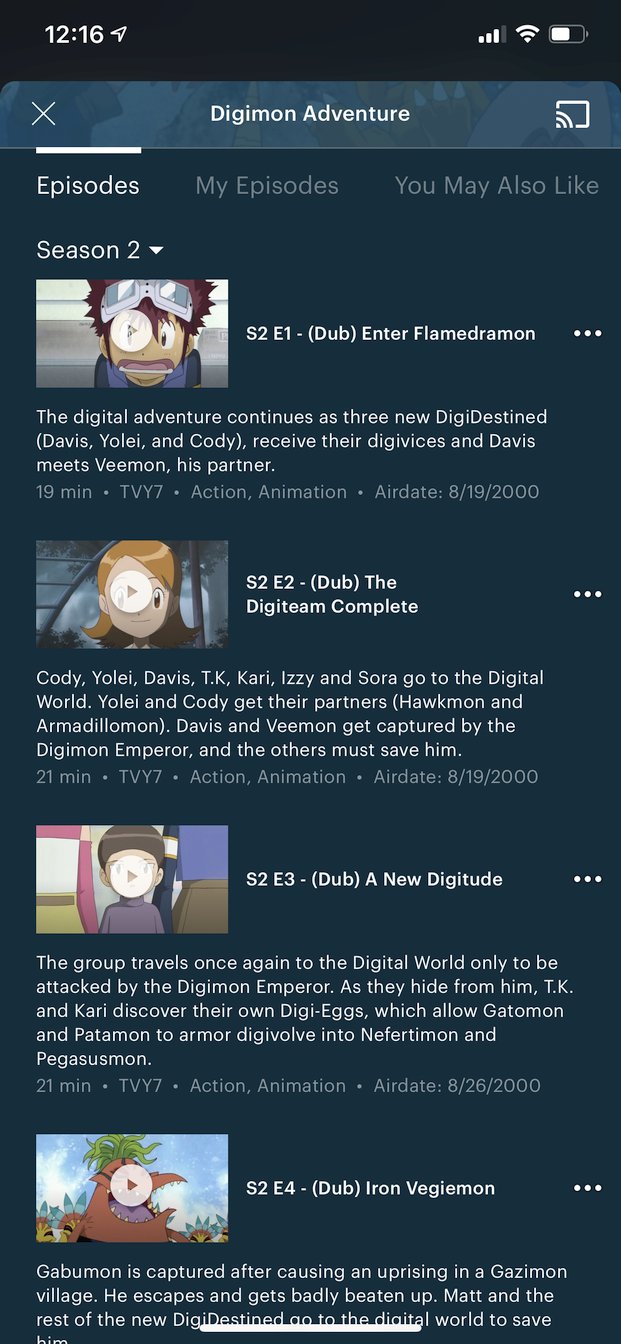This screenshot has width=621, height=1344.
Task: Tap the battery indicator in the status bar
Action: (x=569, y=35)
